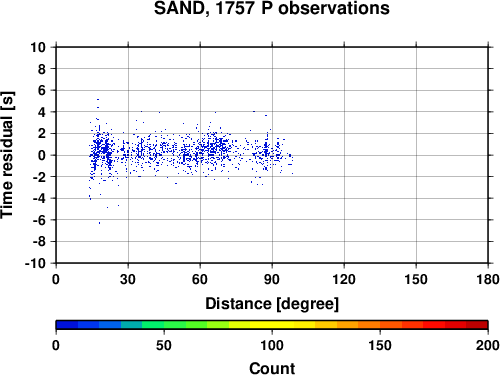Screen dimensions: 500x375
Task: Select the orange colorbar segment near 150
Action: (x=369, y=325)
